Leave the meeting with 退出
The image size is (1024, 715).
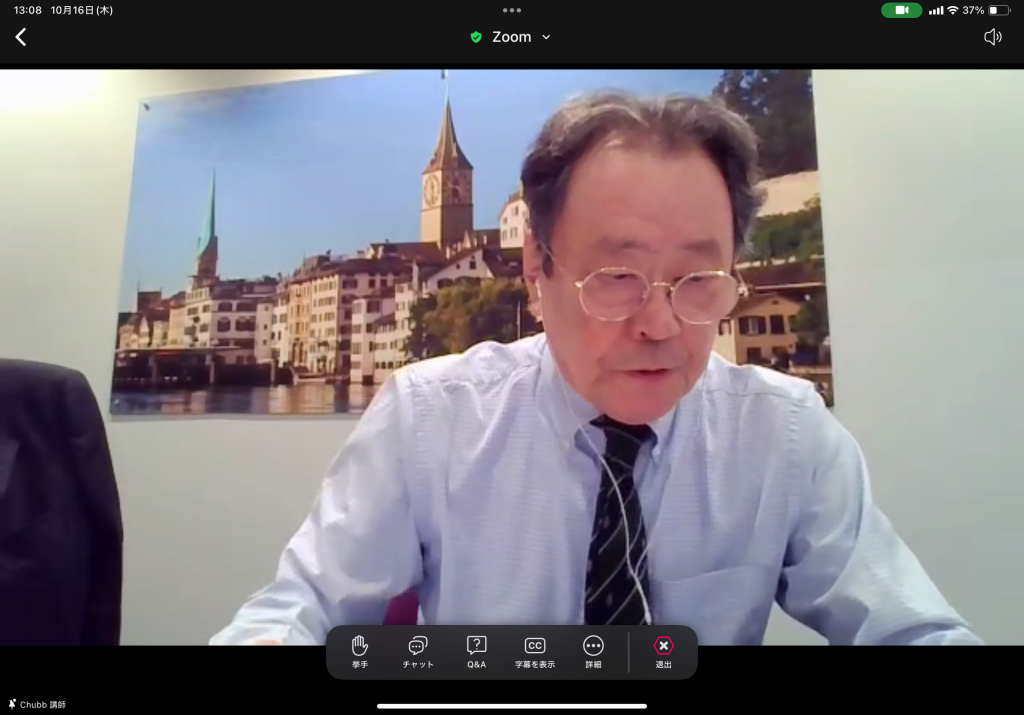click(664, 651)
